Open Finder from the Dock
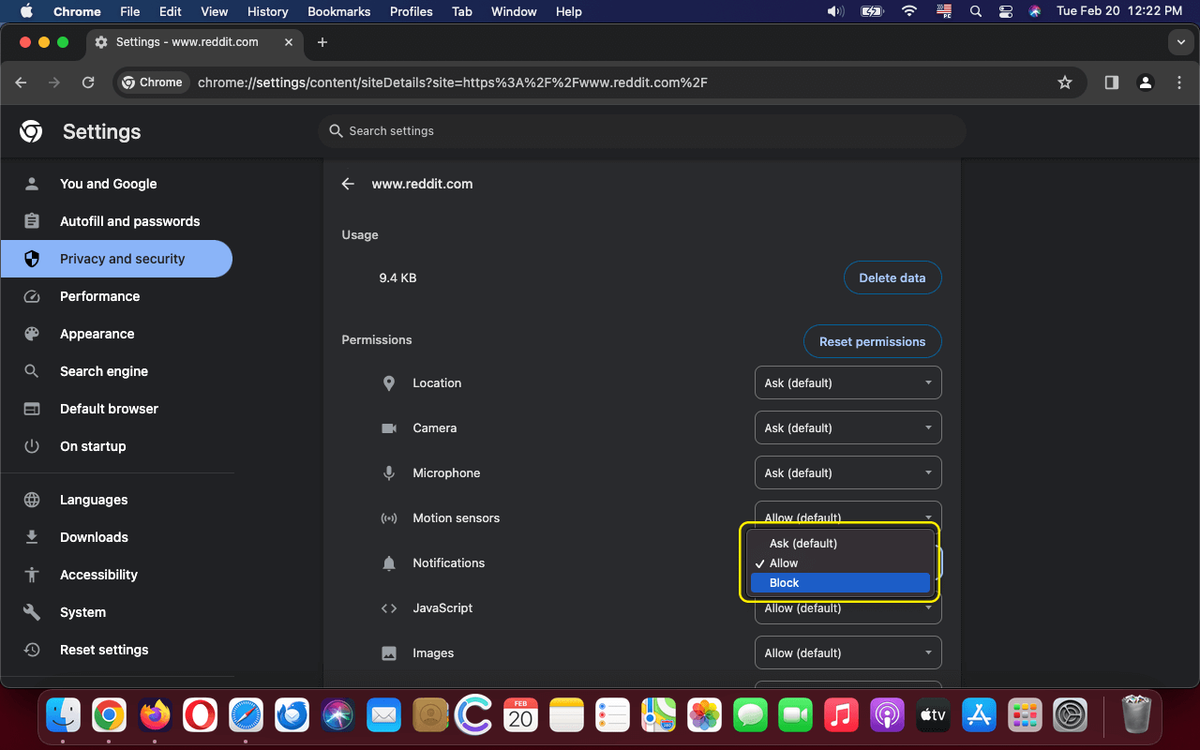Viewport: 1200px width, 750px height. [x=63, y=715]
